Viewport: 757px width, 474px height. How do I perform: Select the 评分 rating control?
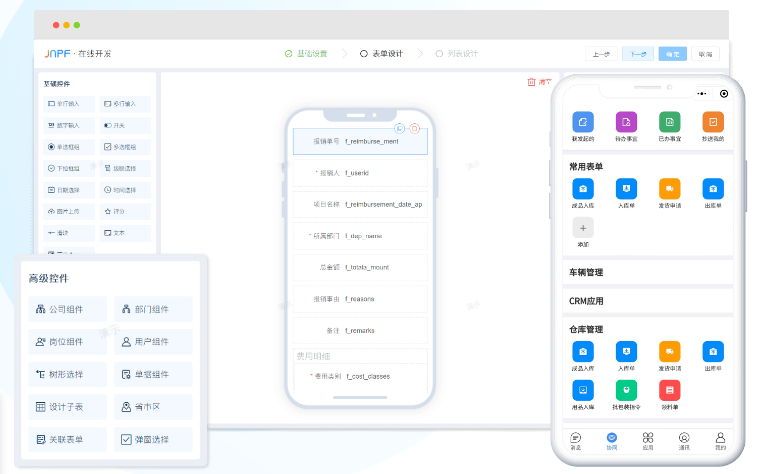pos(126,211)
